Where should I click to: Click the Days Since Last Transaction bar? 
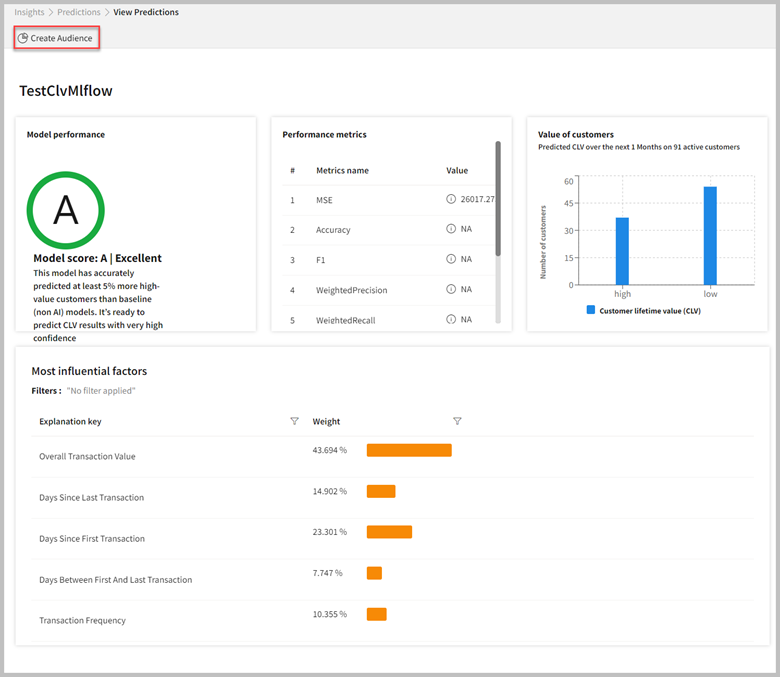(x=381, y=491)
